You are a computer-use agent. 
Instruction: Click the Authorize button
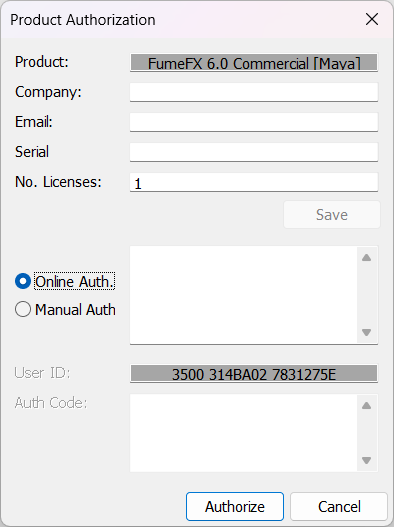(235, 506)
